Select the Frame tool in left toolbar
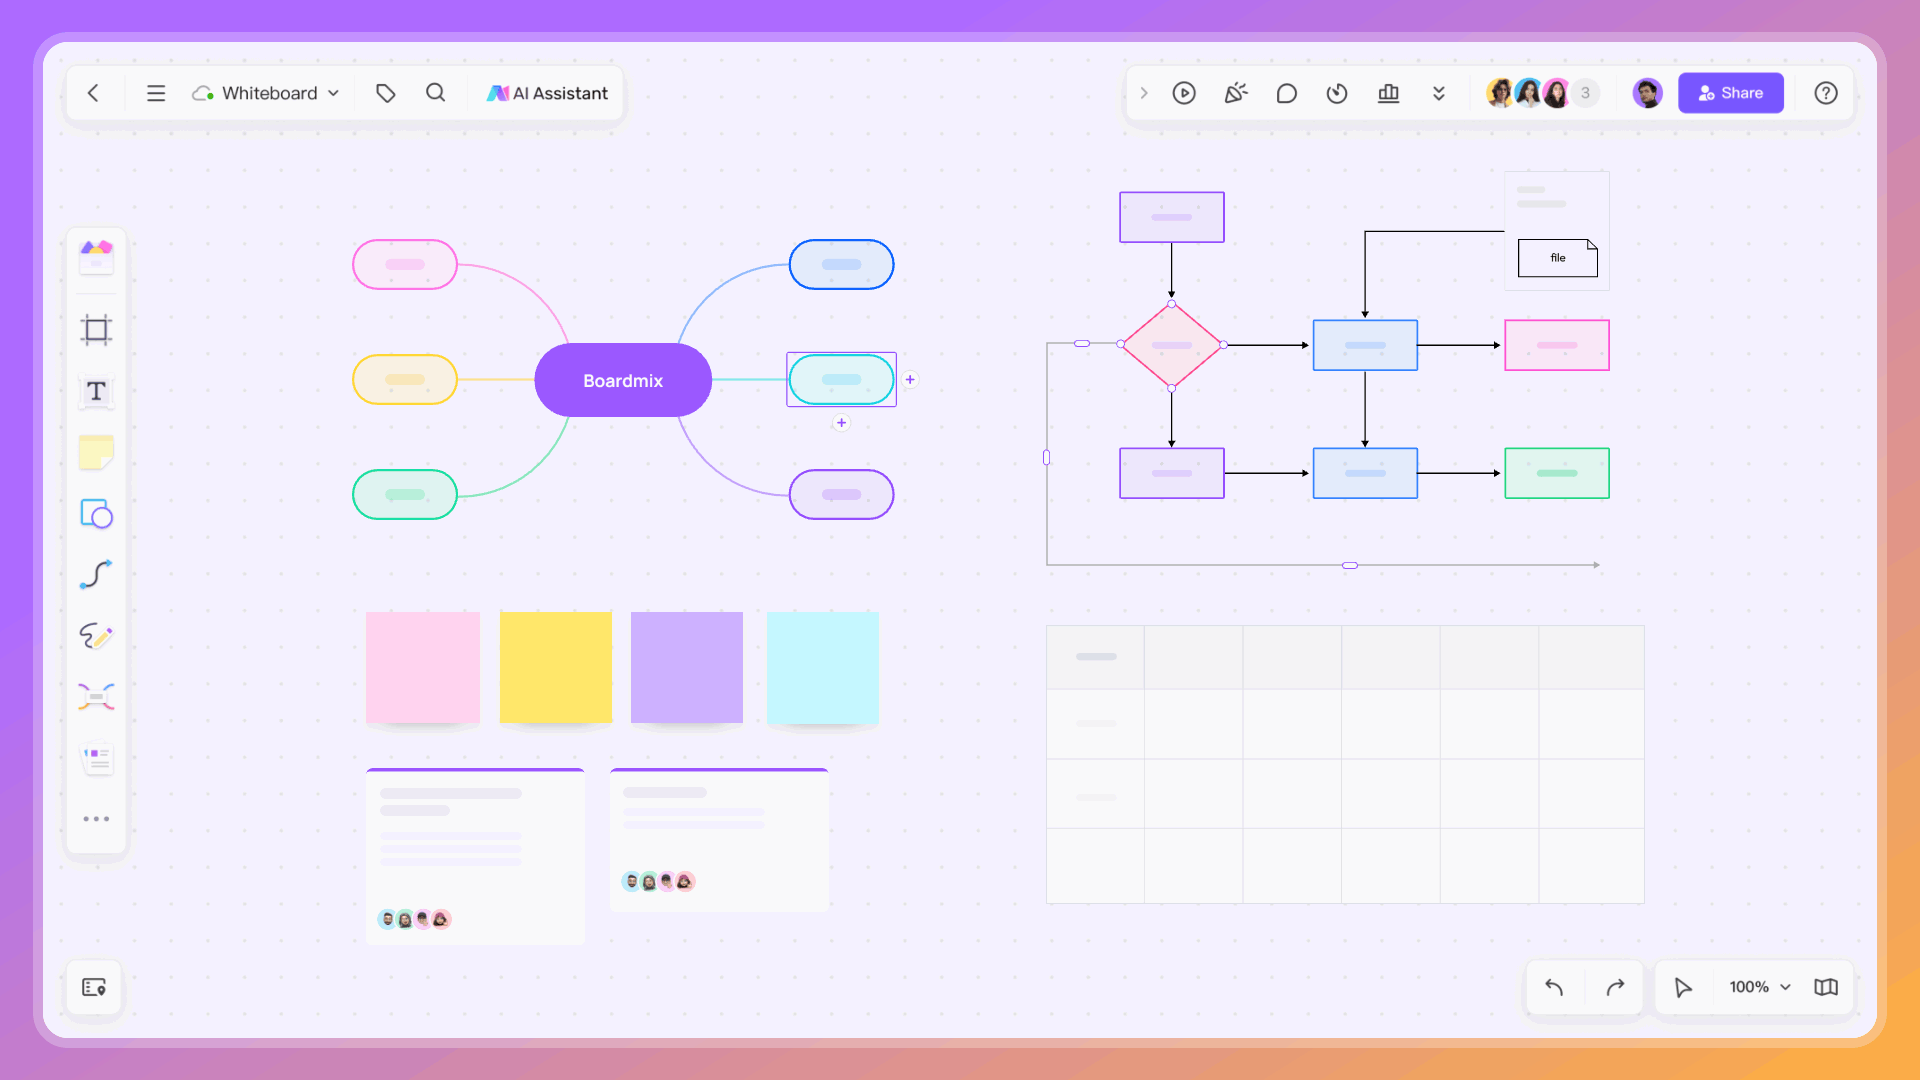Screen dimensions: 1920x1080 pos(96,330)
